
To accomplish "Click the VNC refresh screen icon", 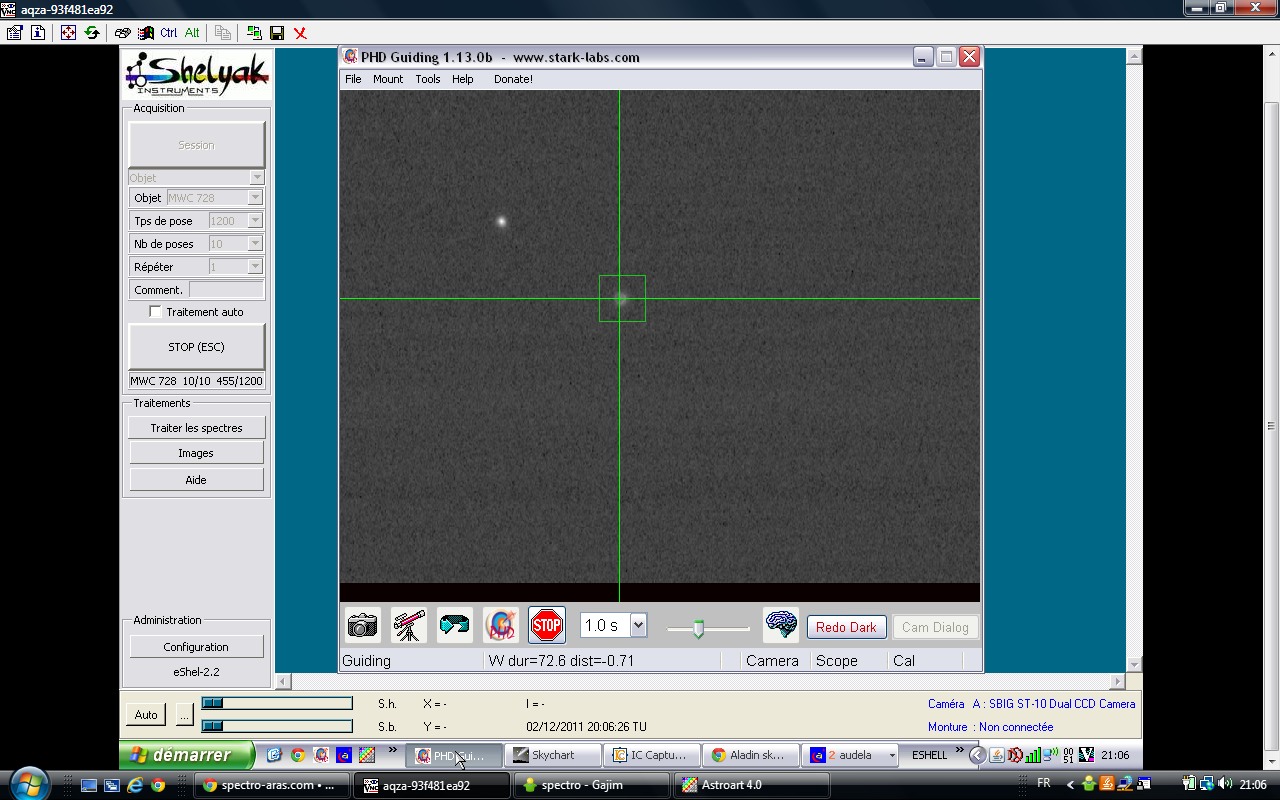I will pyautogui.click(x=92, y=33).
